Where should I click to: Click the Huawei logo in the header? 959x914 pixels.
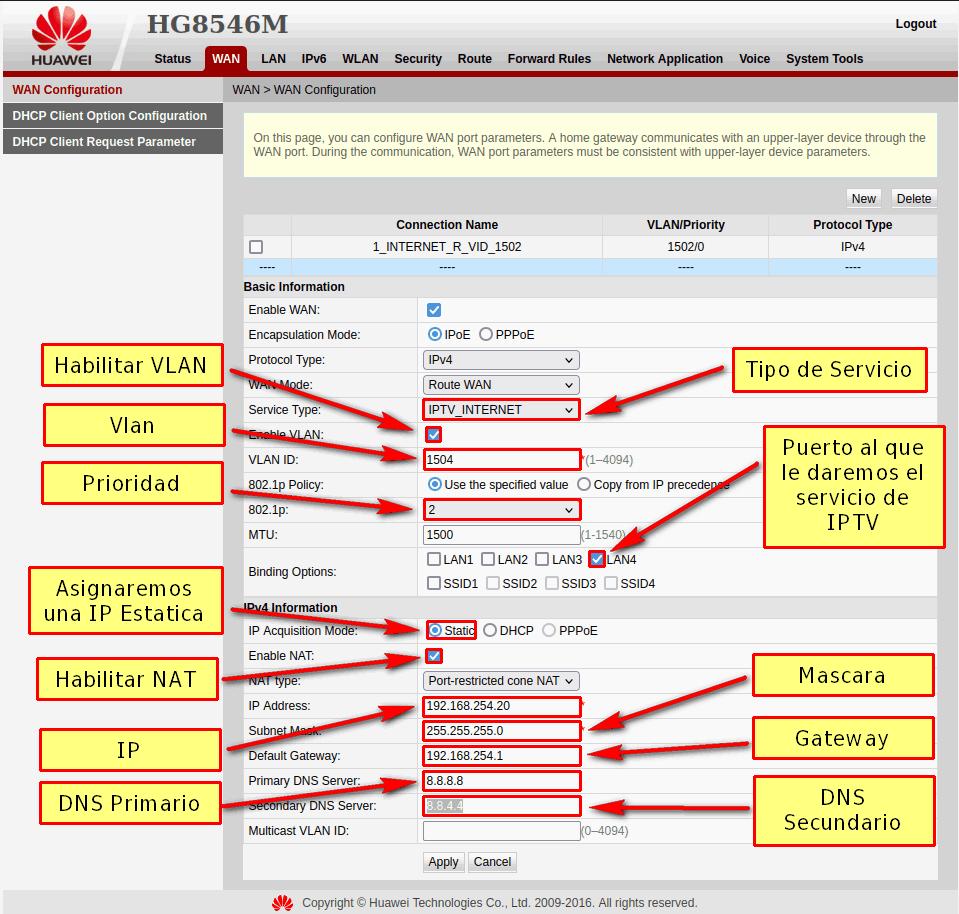(61, 37)
